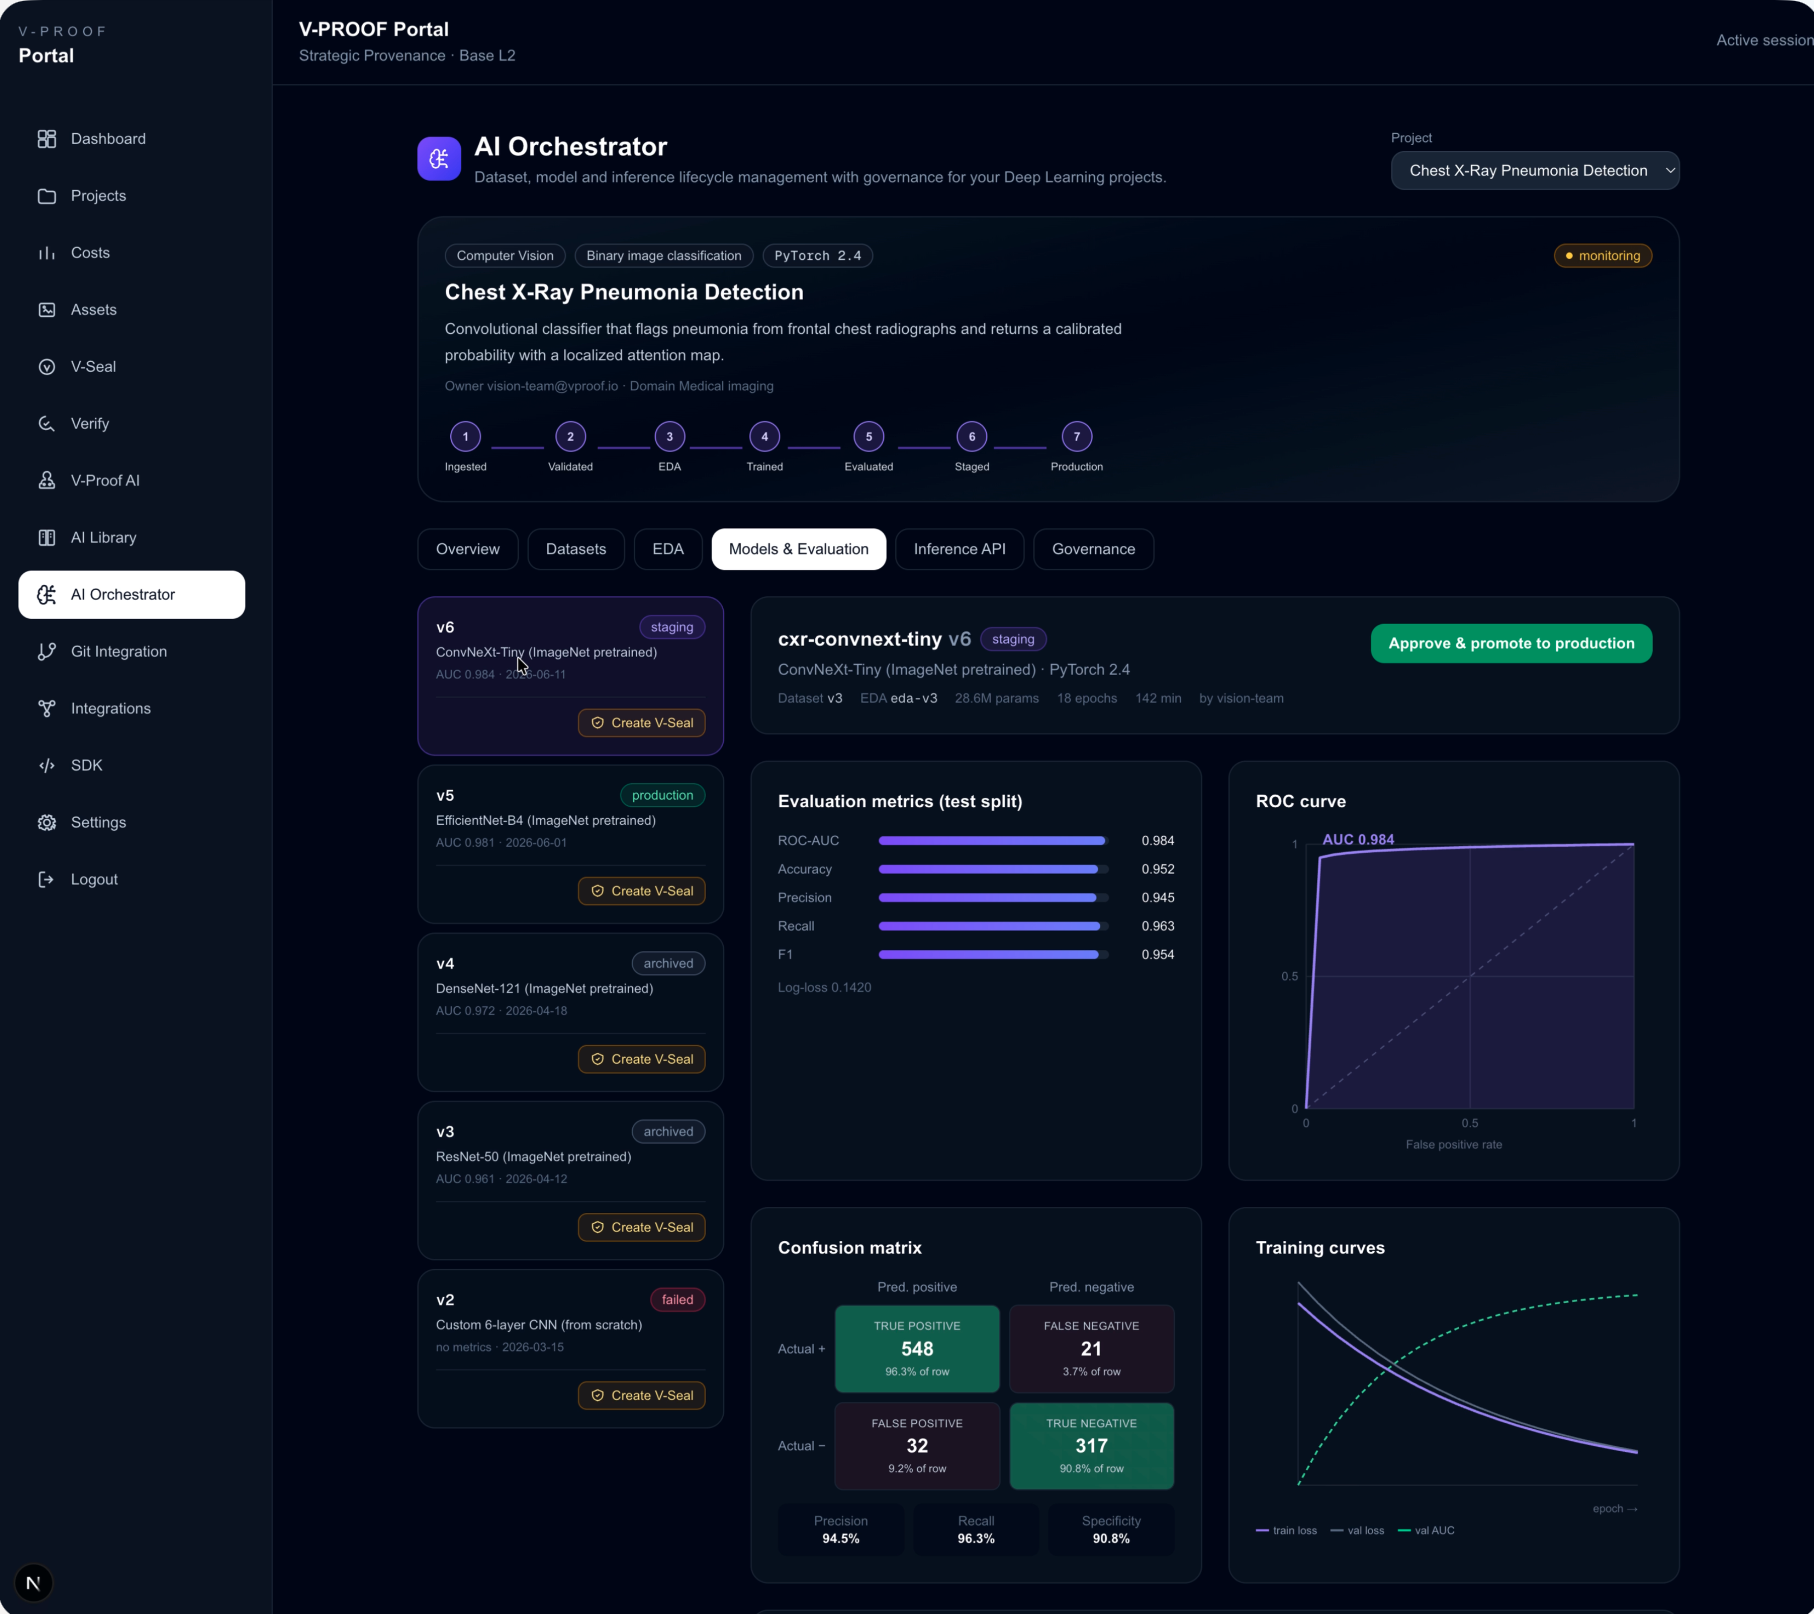
Task: Click the Active session text in header
Action: click(x=1765, y=41)
